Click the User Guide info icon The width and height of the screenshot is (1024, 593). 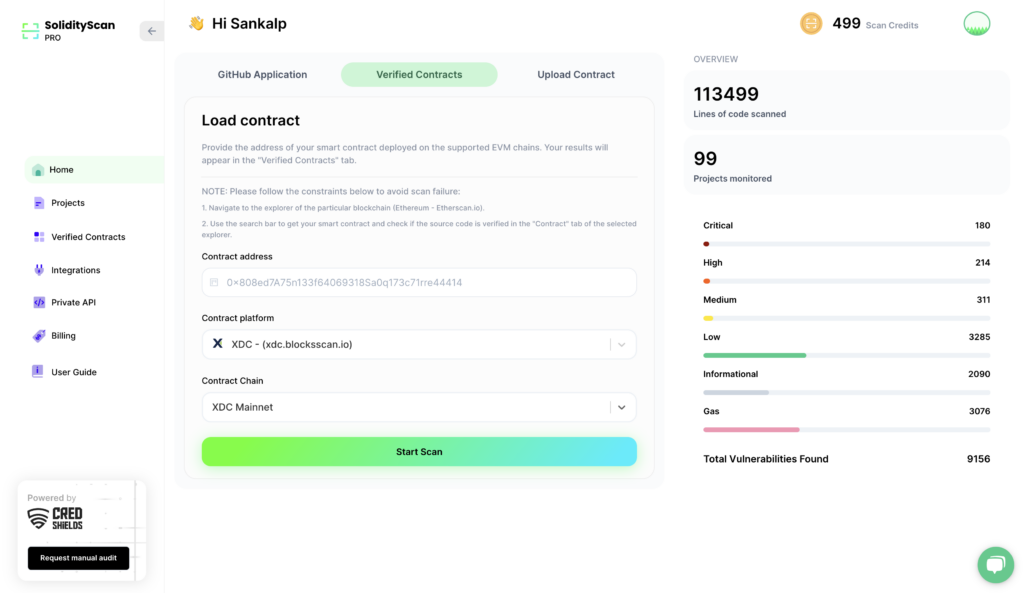pos(38,372)
